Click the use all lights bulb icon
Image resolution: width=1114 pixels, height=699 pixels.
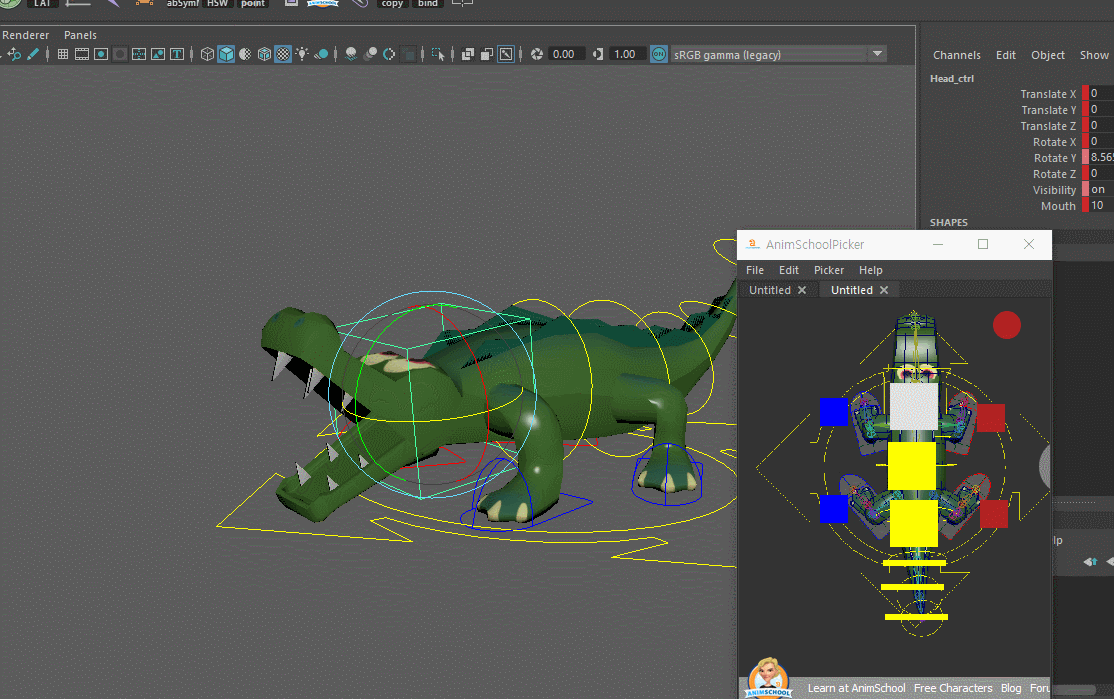pyautogui.click(x=302, y=54)
